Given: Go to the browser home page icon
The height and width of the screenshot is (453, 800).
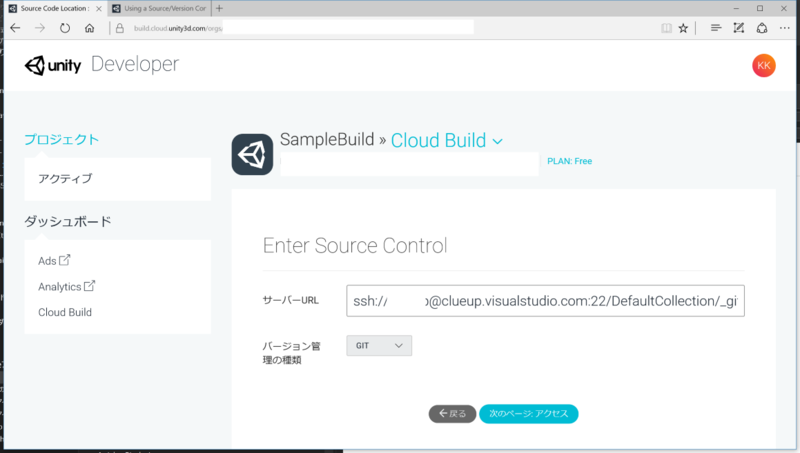Looking at the screenshot, I should 90,28.
